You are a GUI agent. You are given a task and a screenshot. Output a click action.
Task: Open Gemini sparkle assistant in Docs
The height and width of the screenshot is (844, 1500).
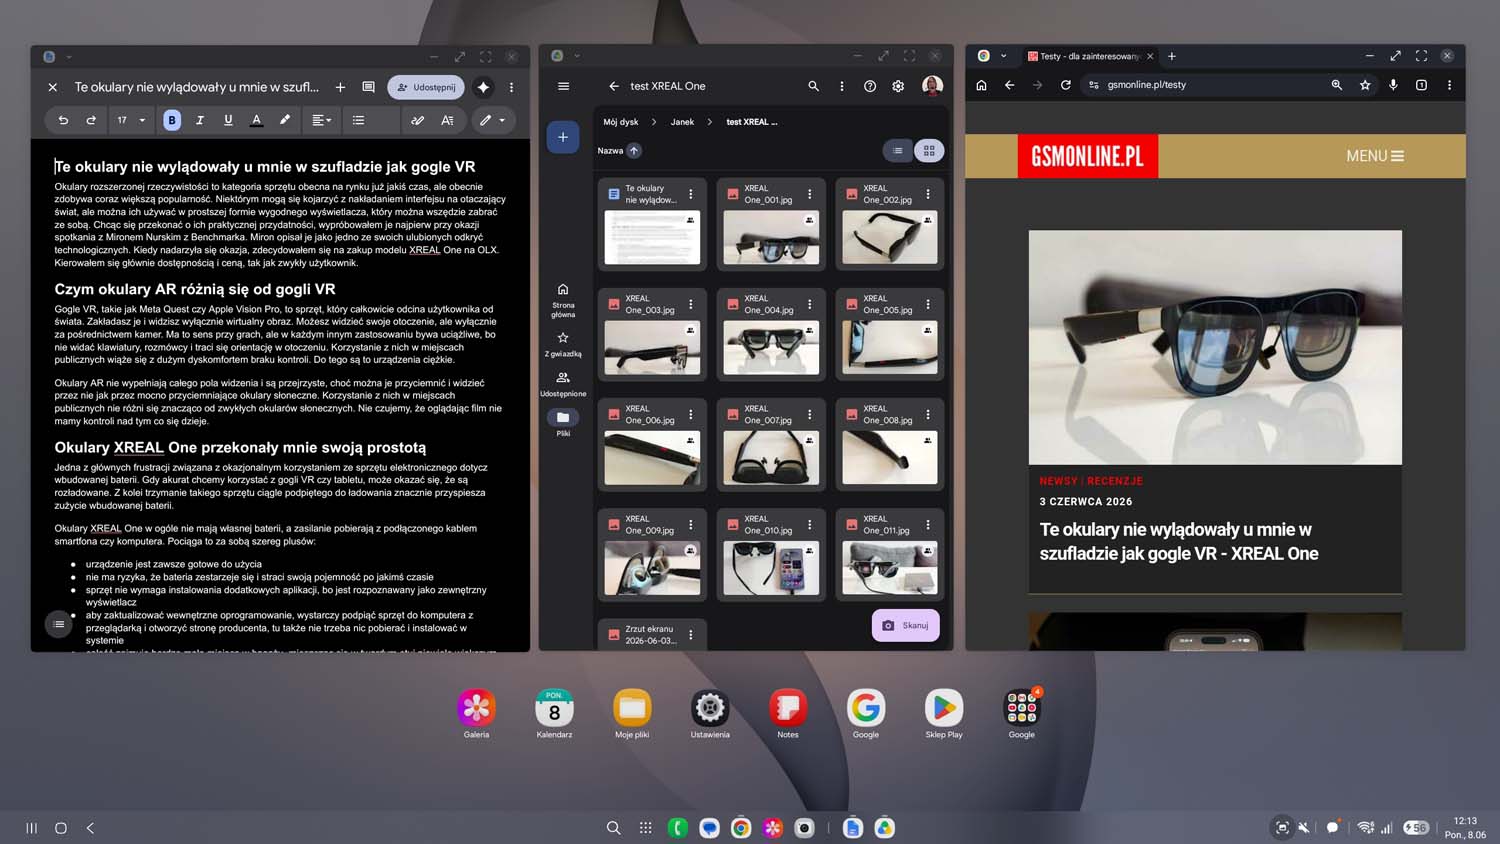click(x=484, y=87)
